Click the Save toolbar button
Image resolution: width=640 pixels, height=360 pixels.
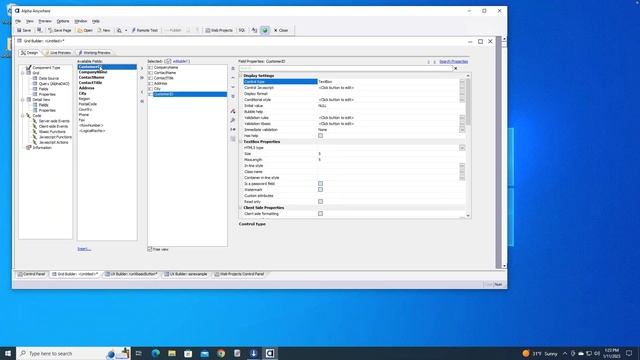tap(24, 30)
